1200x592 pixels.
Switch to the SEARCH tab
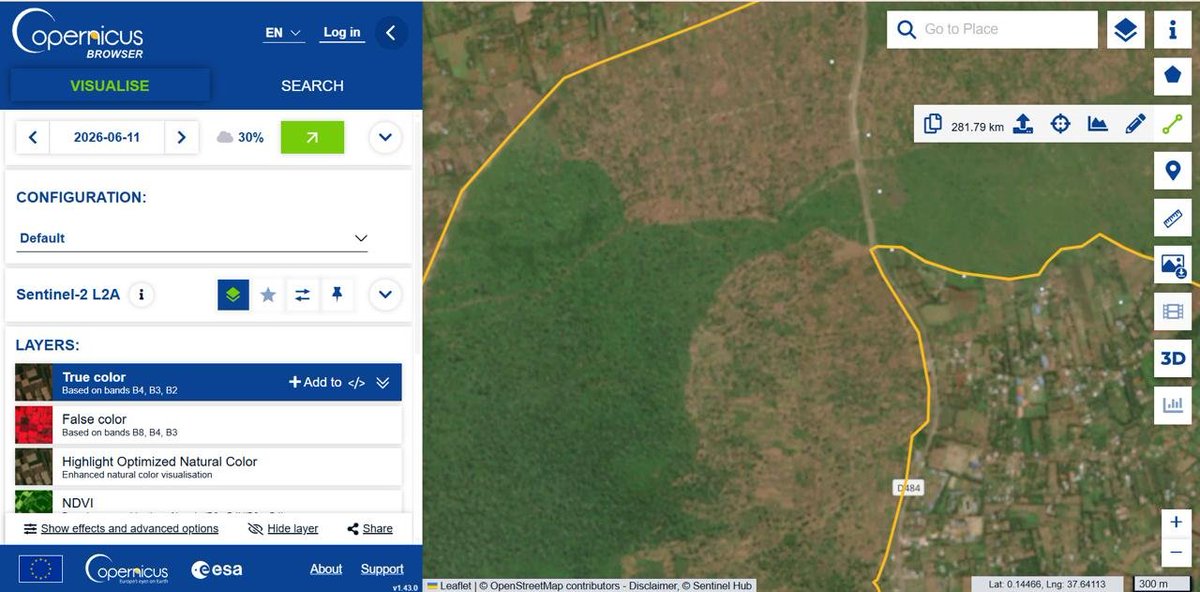pos(312,86)
